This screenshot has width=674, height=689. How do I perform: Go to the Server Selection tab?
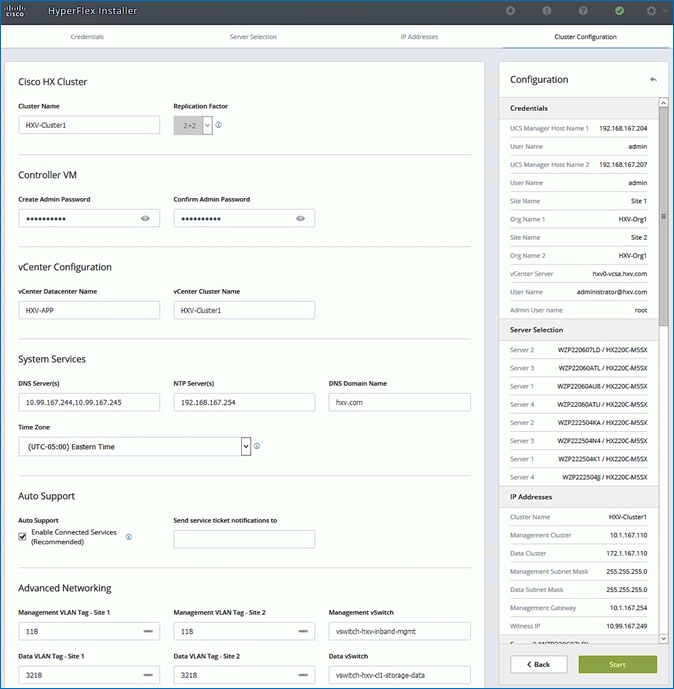[253, 37]
